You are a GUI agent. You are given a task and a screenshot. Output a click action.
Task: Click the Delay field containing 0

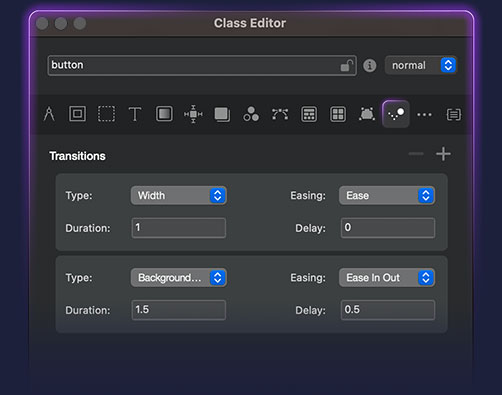(x=388, y=228)
